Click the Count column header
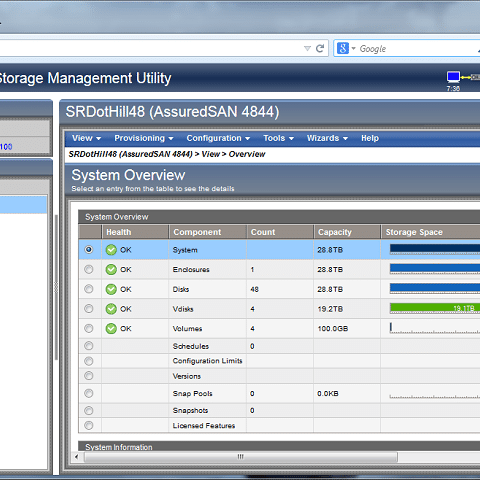Screen dimensions: 480x480 pyautogui.click(x=280, y=232)
